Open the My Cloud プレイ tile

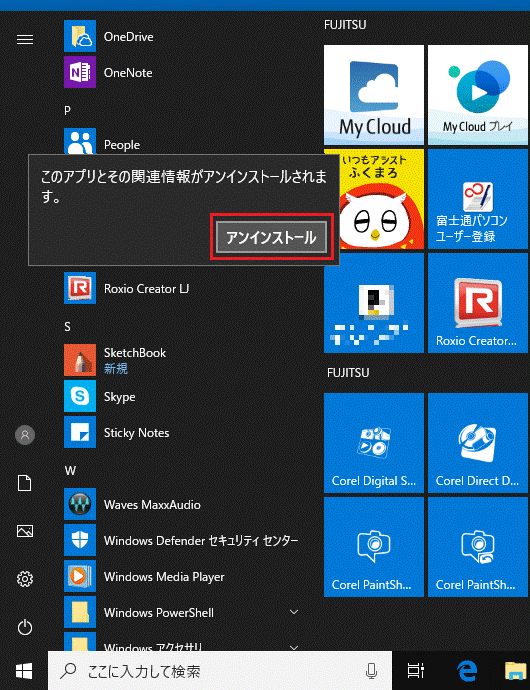click(x=478, y=95)
